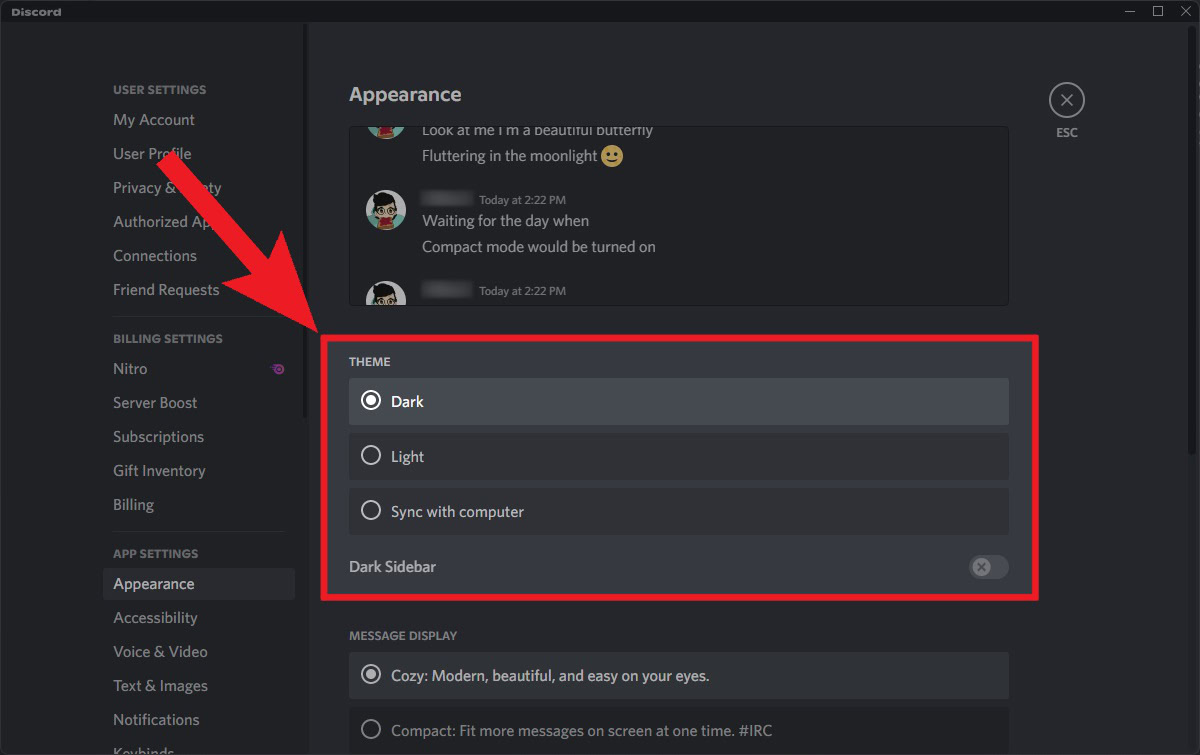Click the settings sidebar scrollbar

coord(304,220)
